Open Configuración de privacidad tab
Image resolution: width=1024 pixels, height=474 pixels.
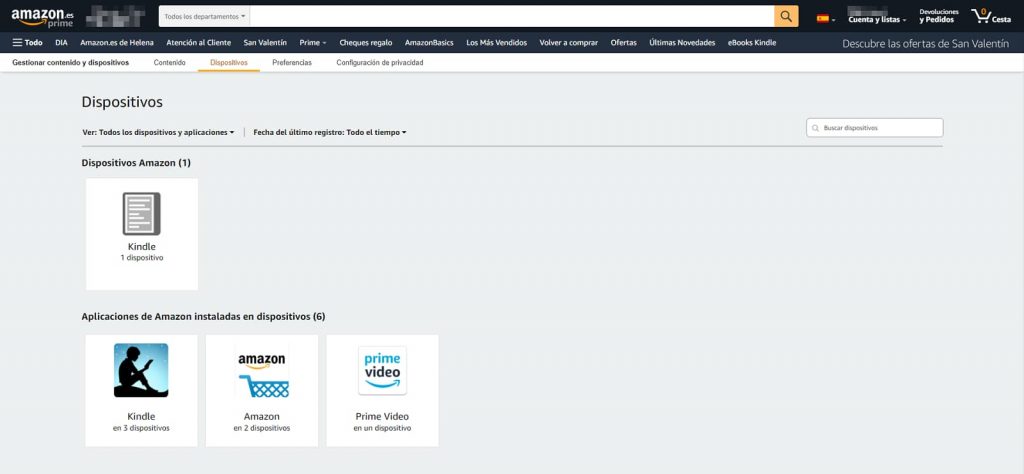click(379, 63)
